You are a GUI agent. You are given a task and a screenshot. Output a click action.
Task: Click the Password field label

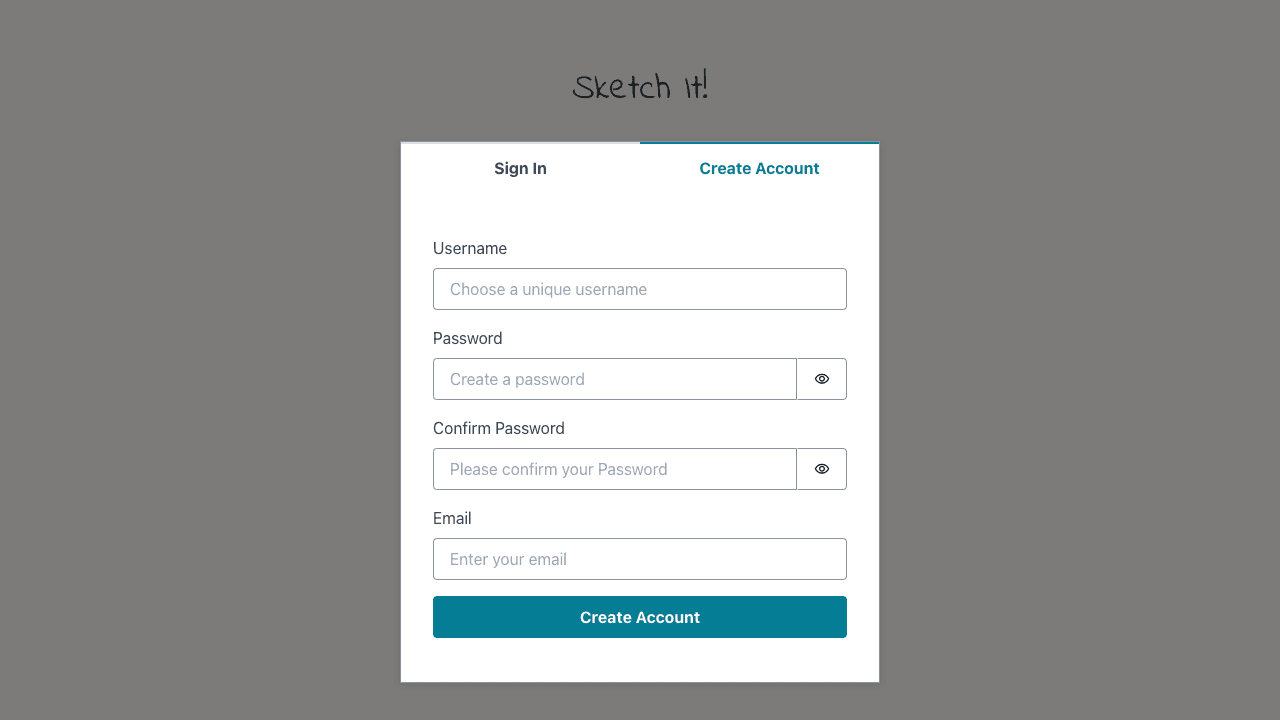[468, 338]
